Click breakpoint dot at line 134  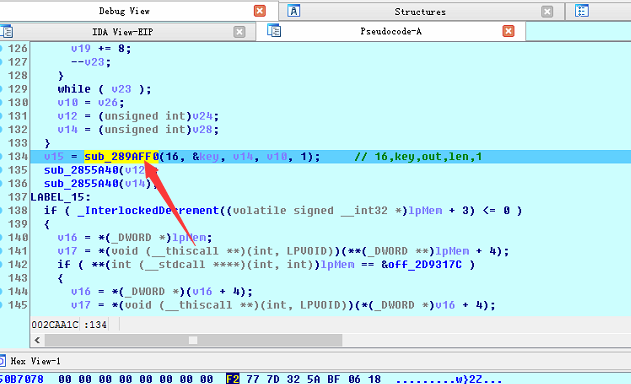[x=1, y=156]
